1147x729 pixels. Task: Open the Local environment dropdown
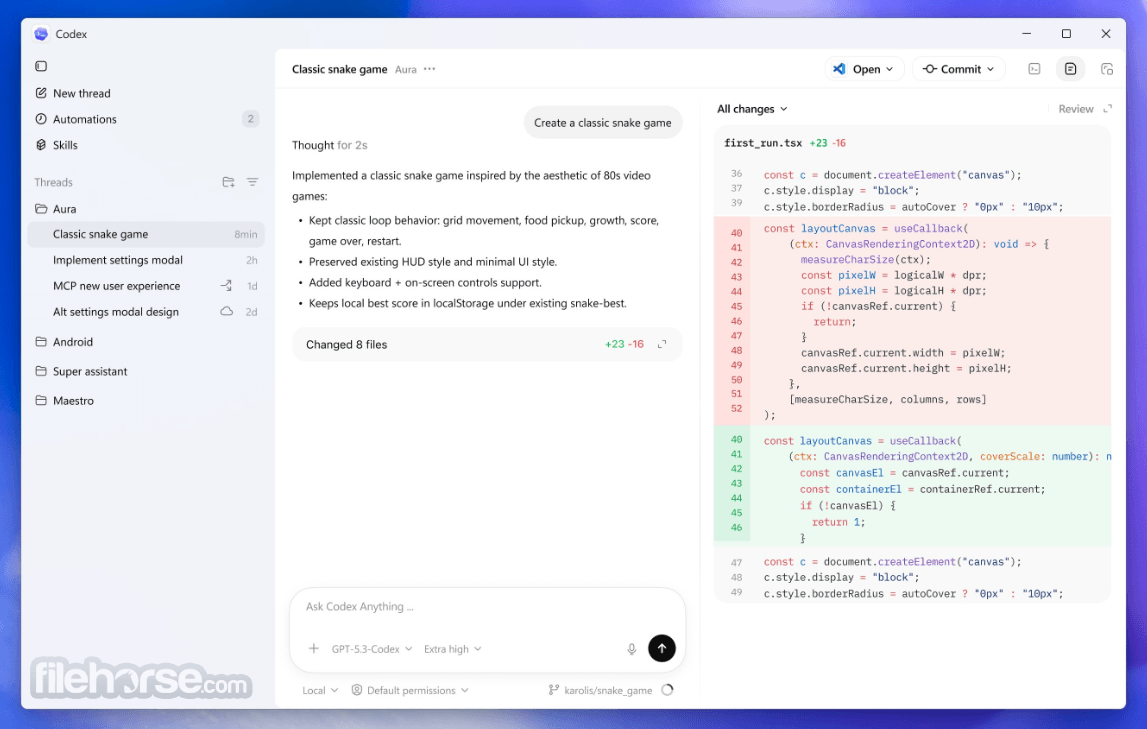coord(320,690)
